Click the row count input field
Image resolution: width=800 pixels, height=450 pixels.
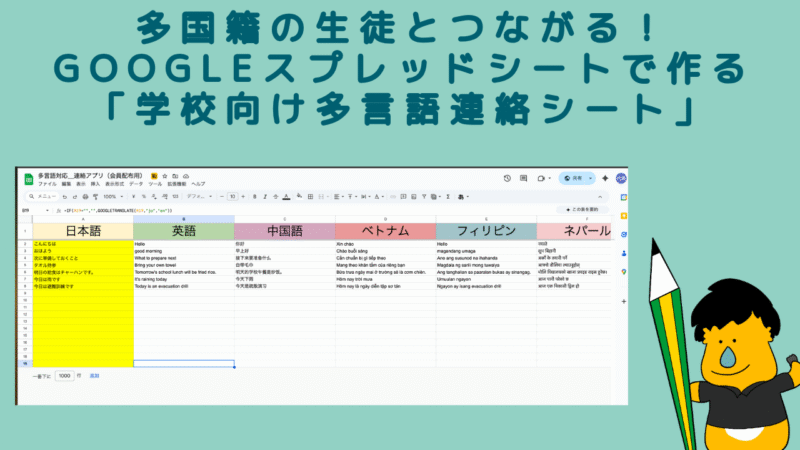coord(66,376)
